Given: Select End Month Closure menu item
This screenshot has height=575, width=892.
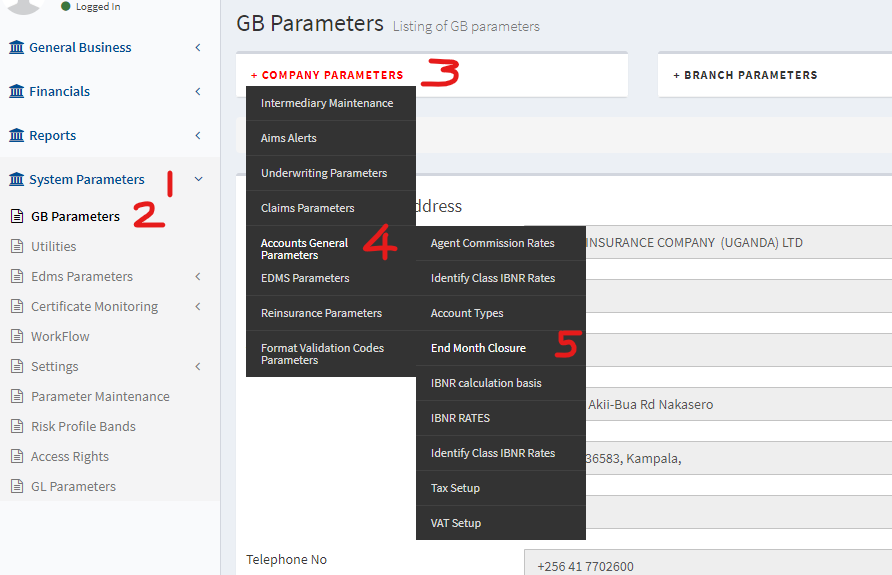Looking at the screenshot, I should pyautogui.click(x=478, y=348).
